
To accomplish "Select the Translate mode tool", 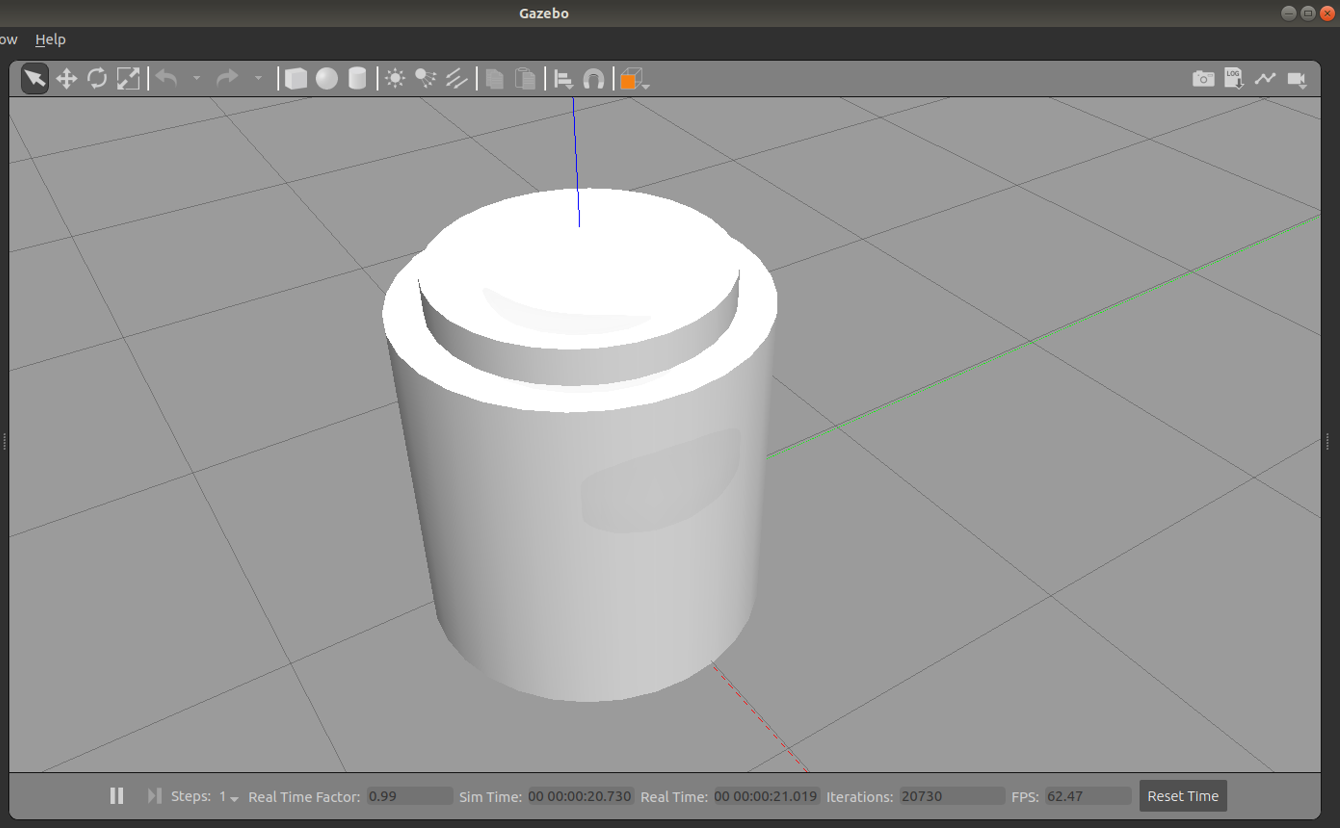I will point(66,79).
